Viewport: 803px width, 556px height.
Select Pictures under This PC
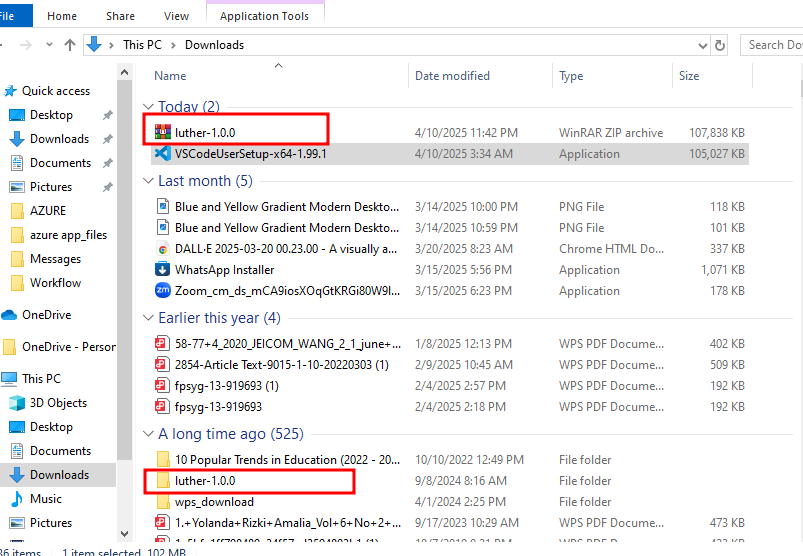[x=51, y=523]
